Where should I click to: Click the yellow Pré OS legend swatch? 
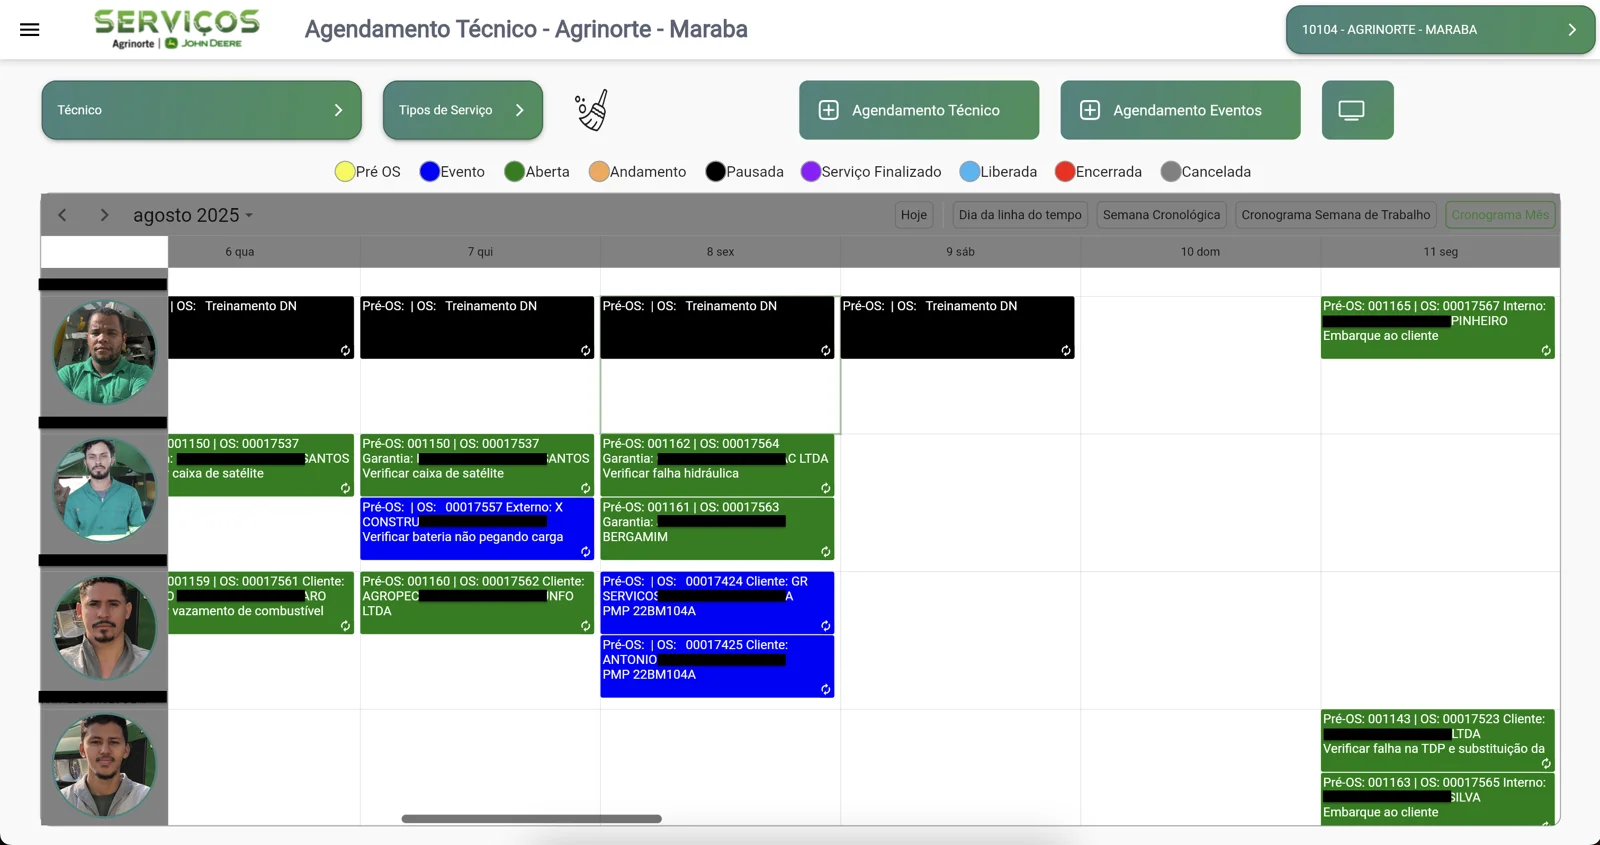coord(345,172)
